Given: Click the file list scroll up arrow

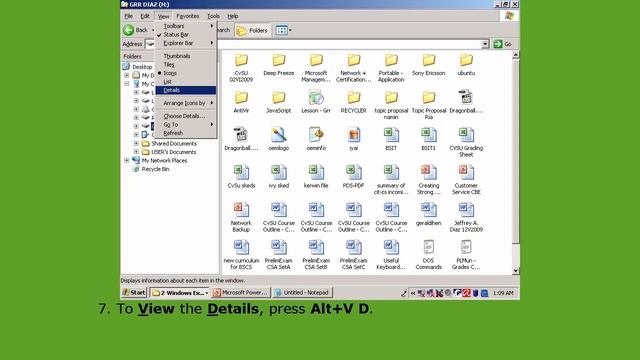Looking at the screenshot, I should [516, 54].
